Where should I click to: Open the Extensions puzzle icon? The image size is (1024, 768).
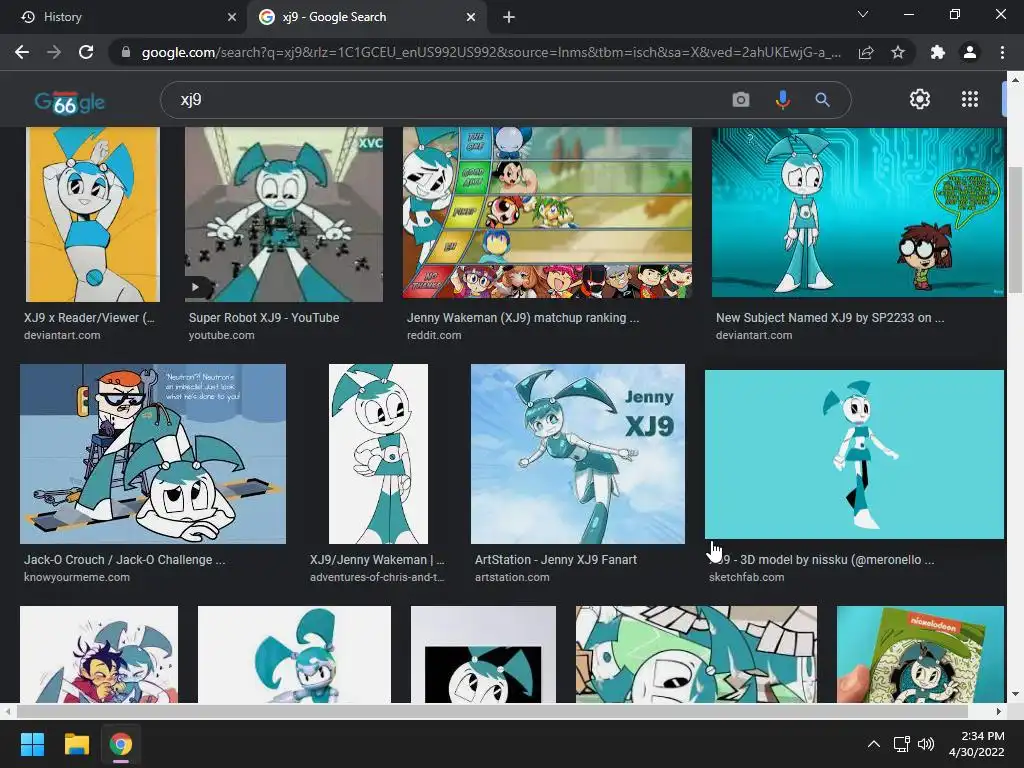[x=938, y=52]
